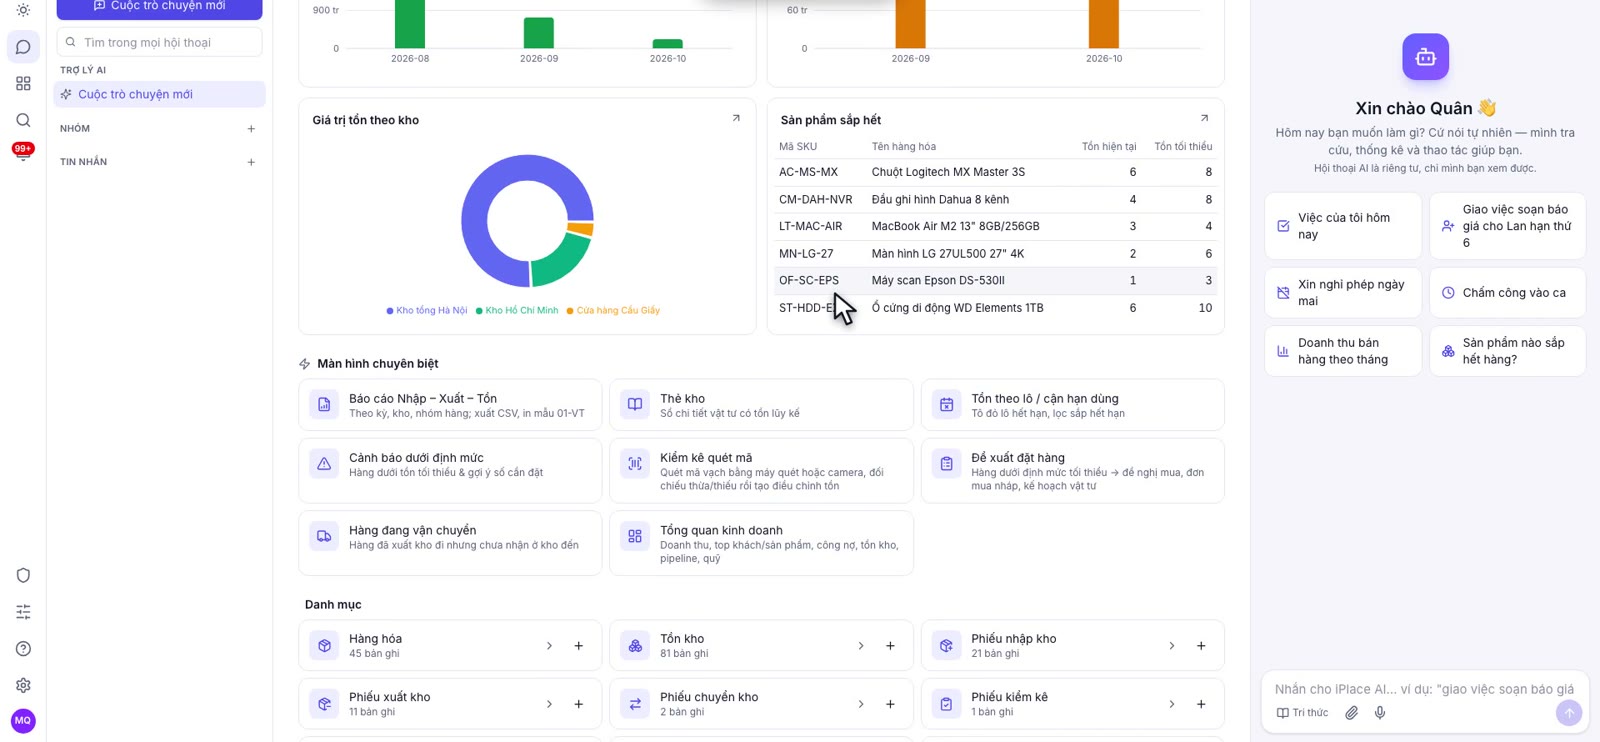Click the send message arrow button
1600x742 pixels.
point(1569,713)
